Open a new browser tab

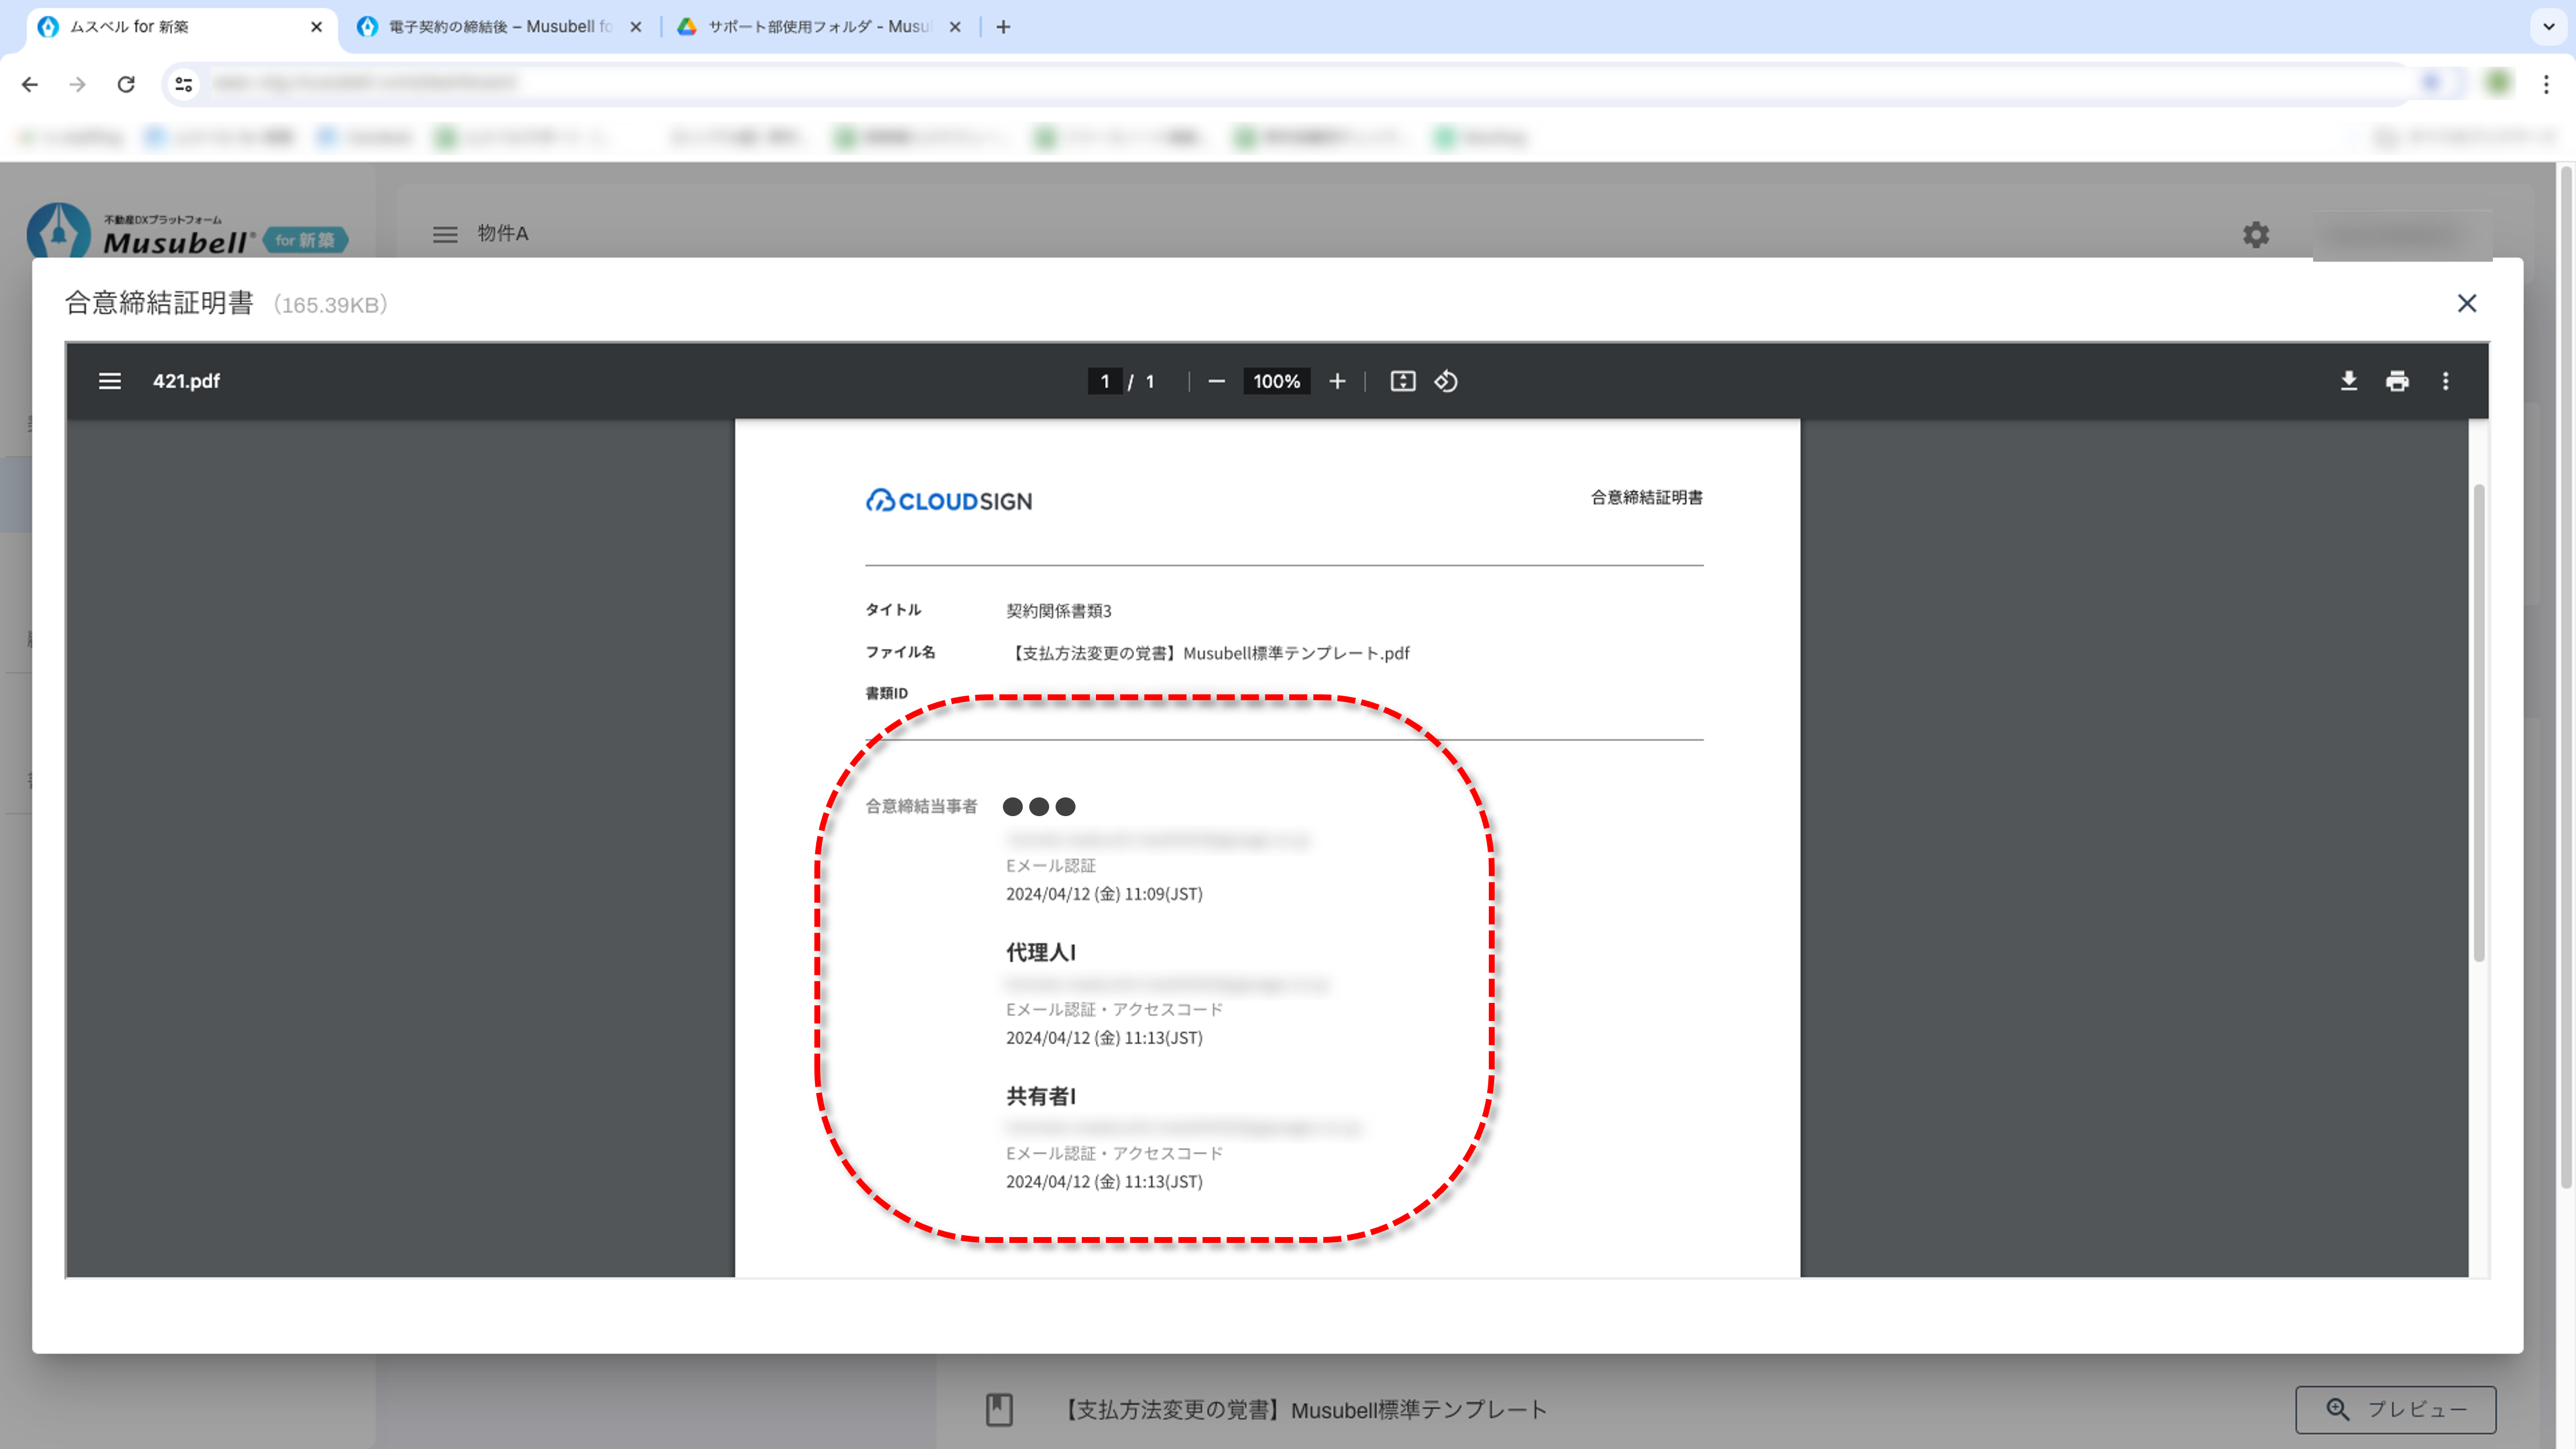click(x=1003, y=27)
